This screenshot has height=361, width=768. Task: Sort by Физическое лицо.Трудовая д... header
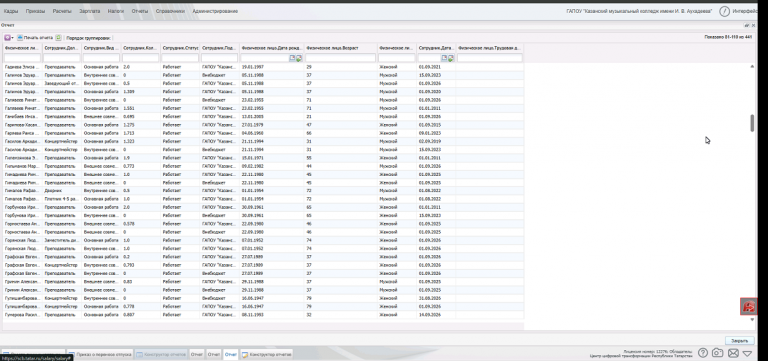pyautogui.click(x=490, y=48)
